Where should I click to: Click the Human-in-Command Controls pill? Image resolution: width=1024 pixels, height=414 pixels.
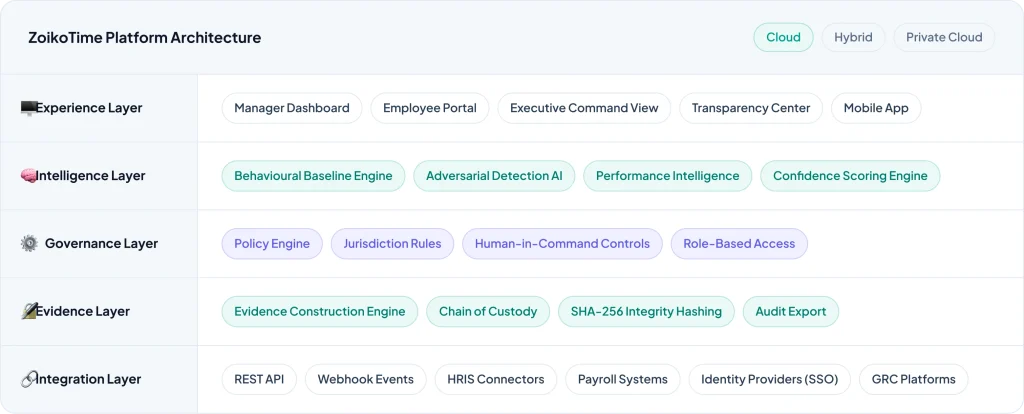562,243
